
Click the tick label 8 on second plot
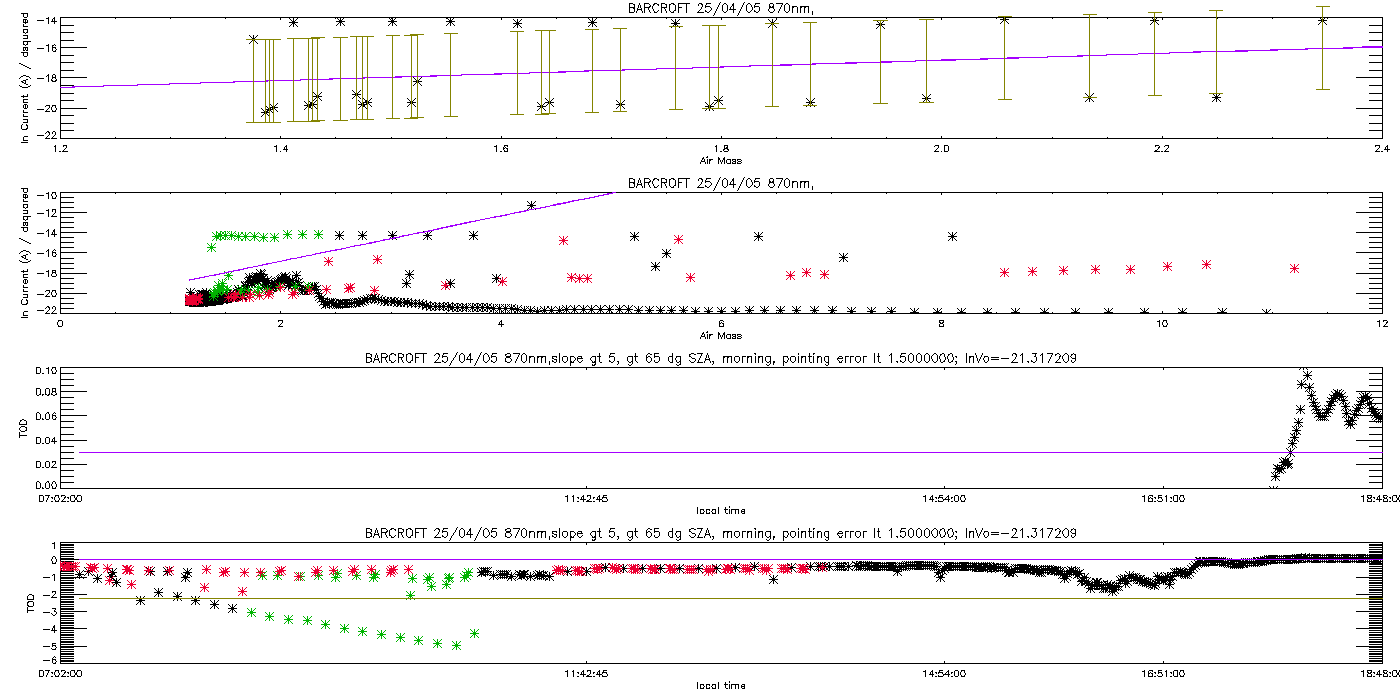pyautogui.click(x=941, y=323)
